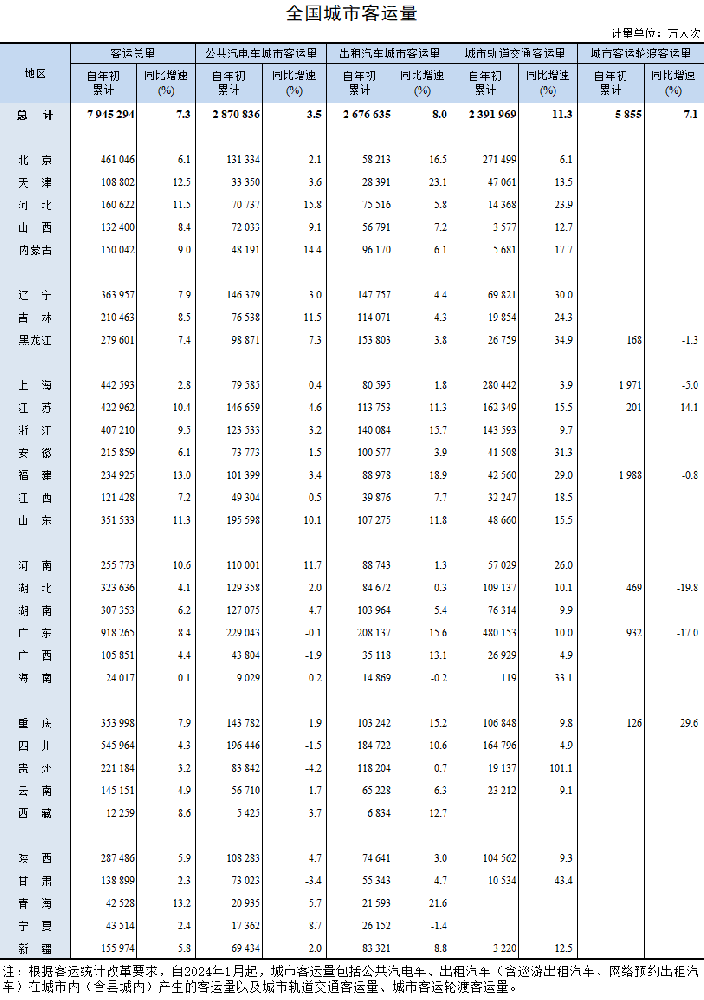Click the 总计 row label

point(35,115)
